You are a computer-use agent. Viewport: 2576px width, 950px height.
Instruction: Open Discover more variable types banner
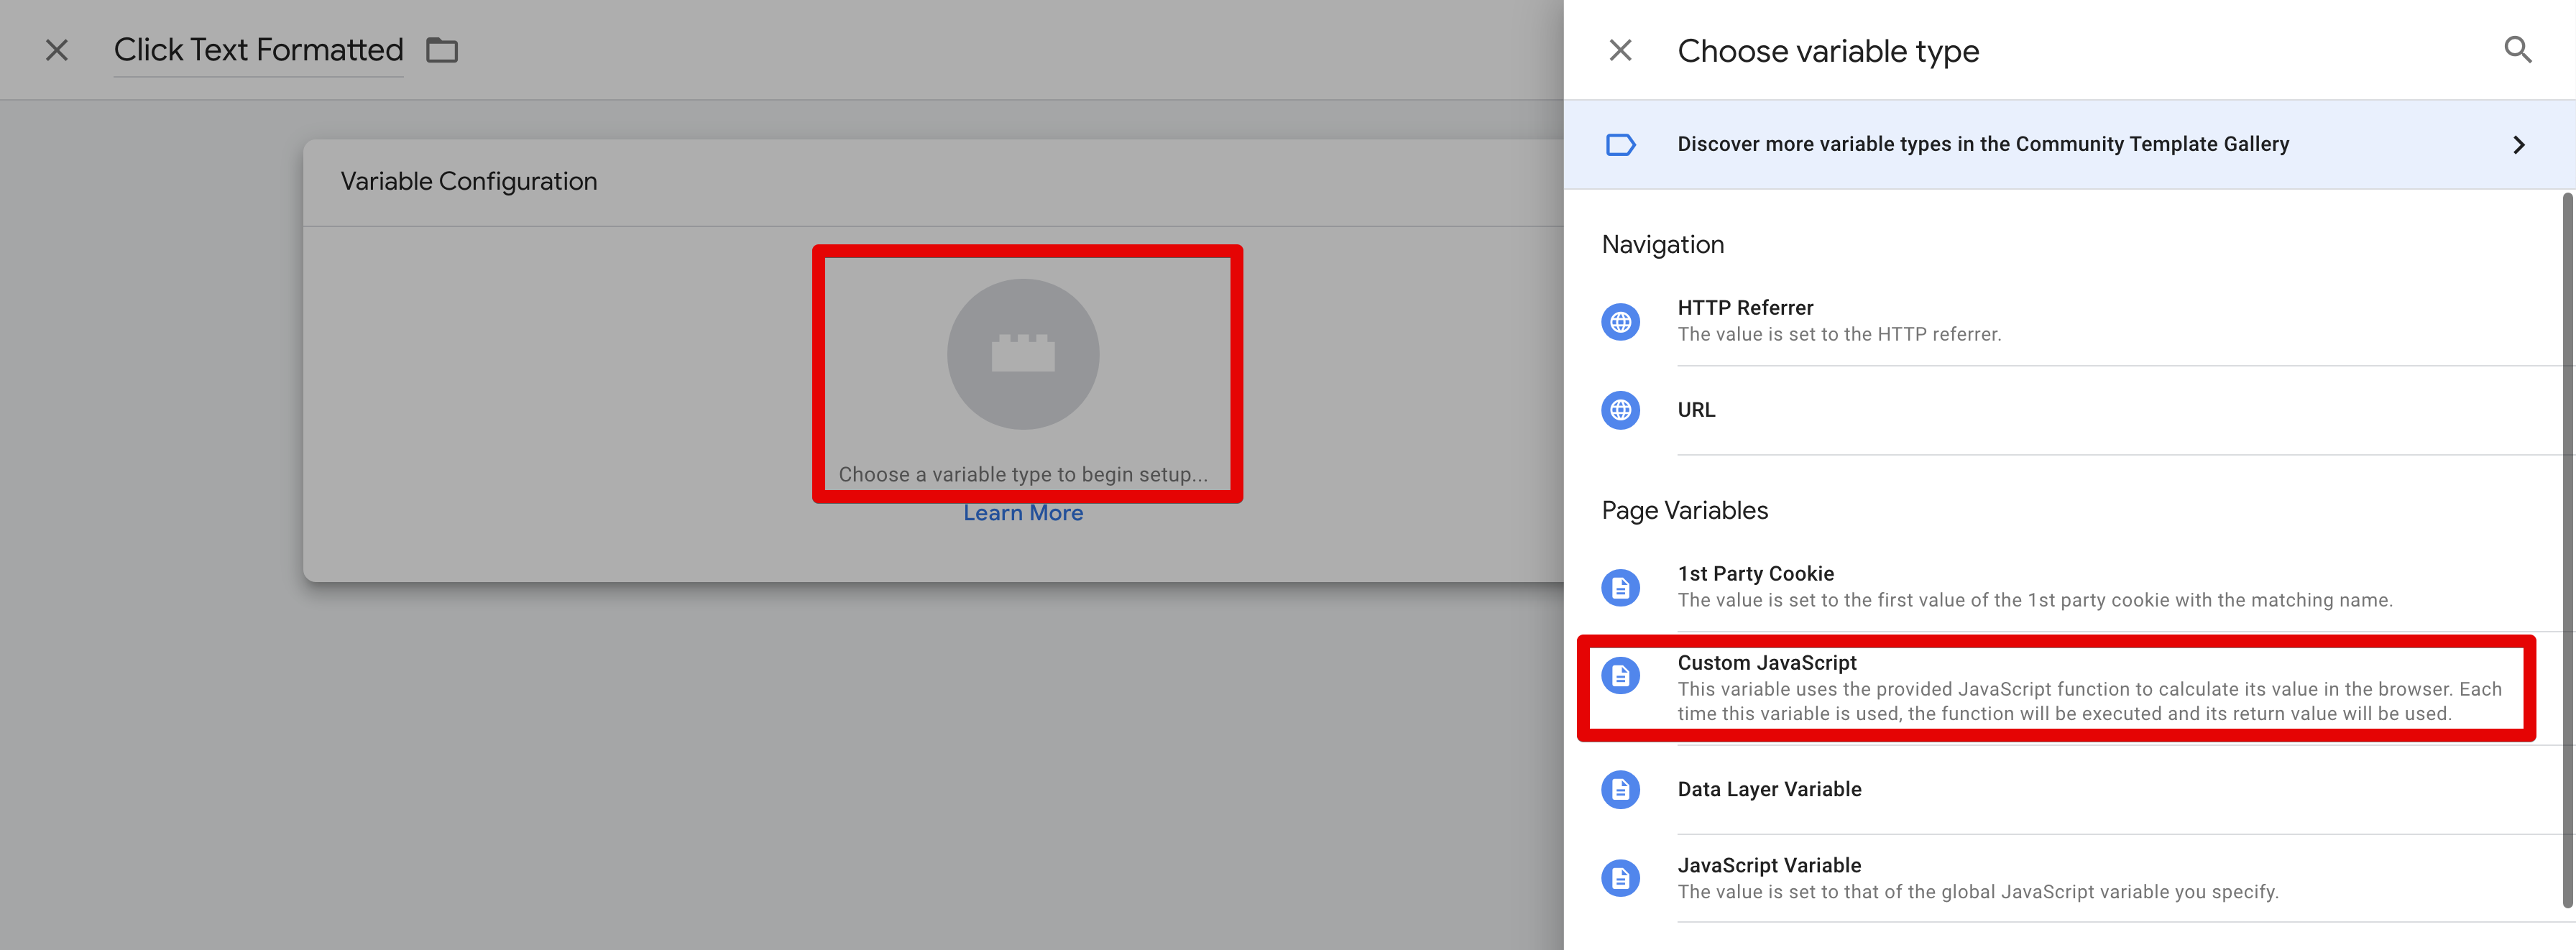tap(2069, 145)
